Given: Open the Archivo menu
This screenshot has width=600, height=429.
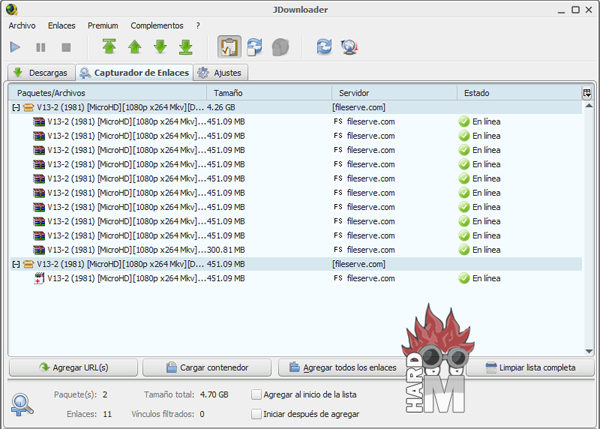Looking at the screenshot, I should pos(22,26).
